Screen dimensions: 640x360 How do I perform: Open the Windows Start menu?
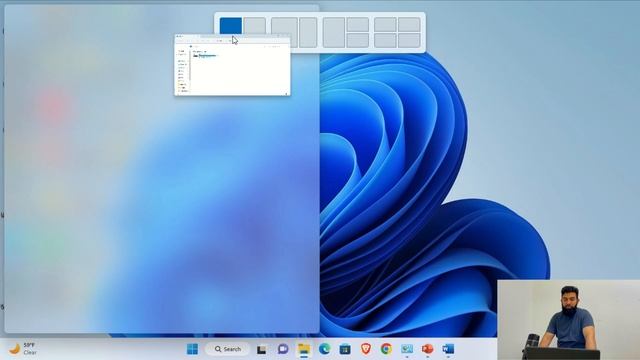click(x=192, y=349)
